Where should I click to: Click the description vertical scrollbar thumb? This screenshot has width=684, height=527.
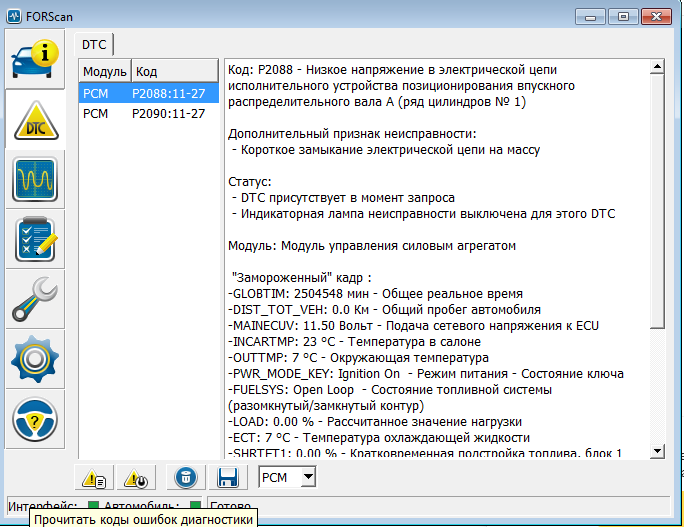(657, 201)
